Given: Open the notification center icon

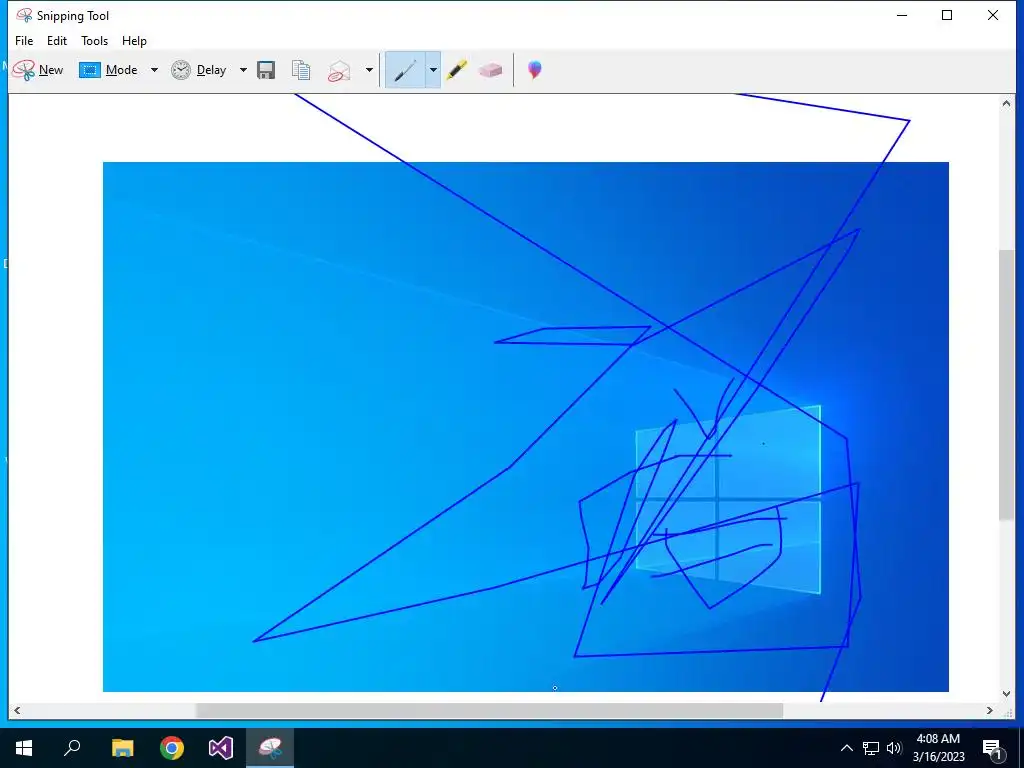Looking at the screenshot, I should (x=992, y=748).
